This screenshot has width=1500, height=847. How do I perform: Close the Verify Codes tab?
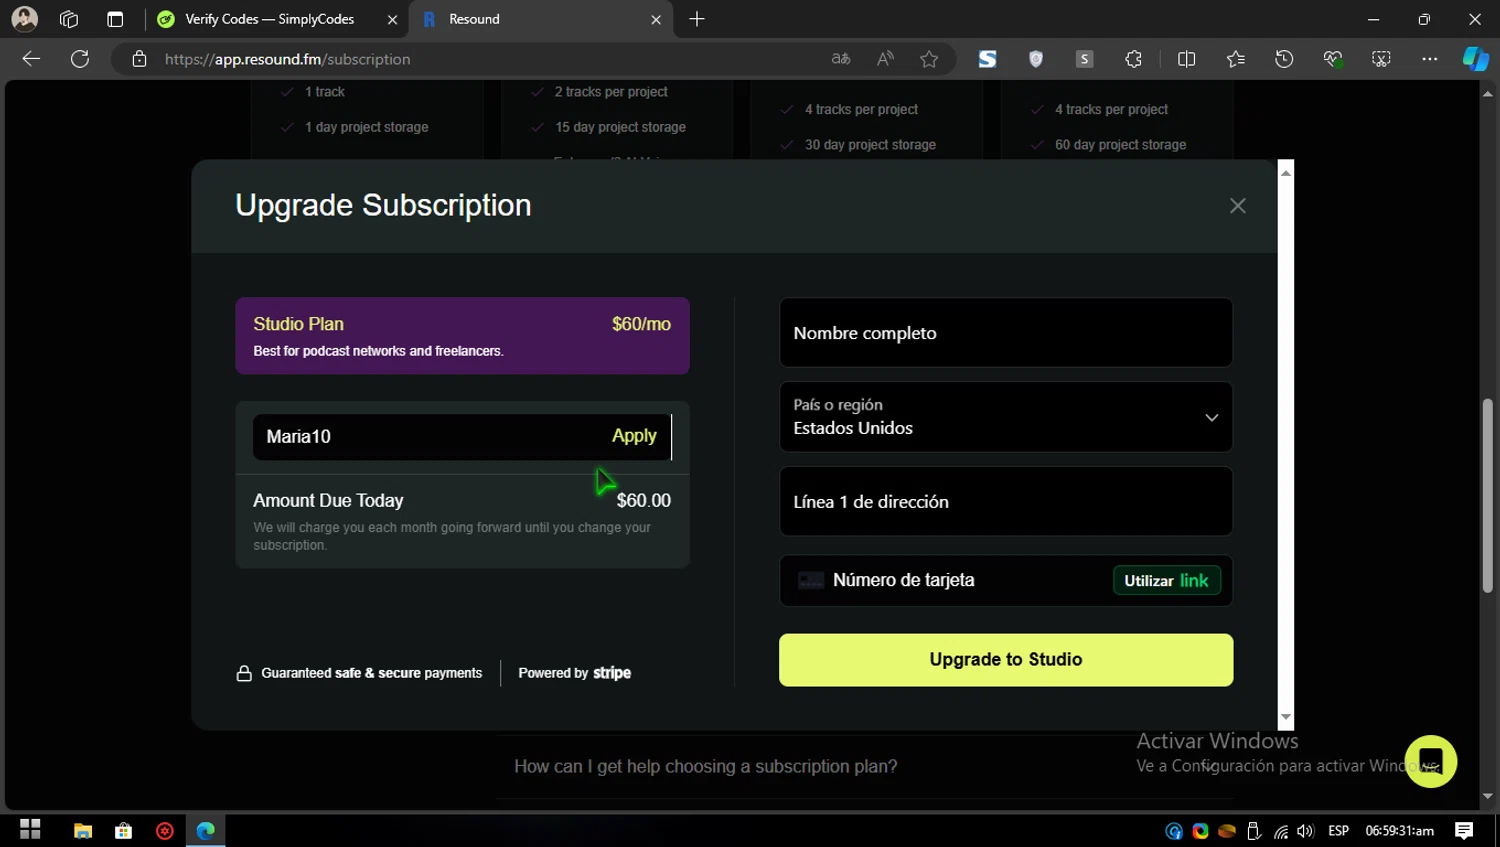coord(392,19)
